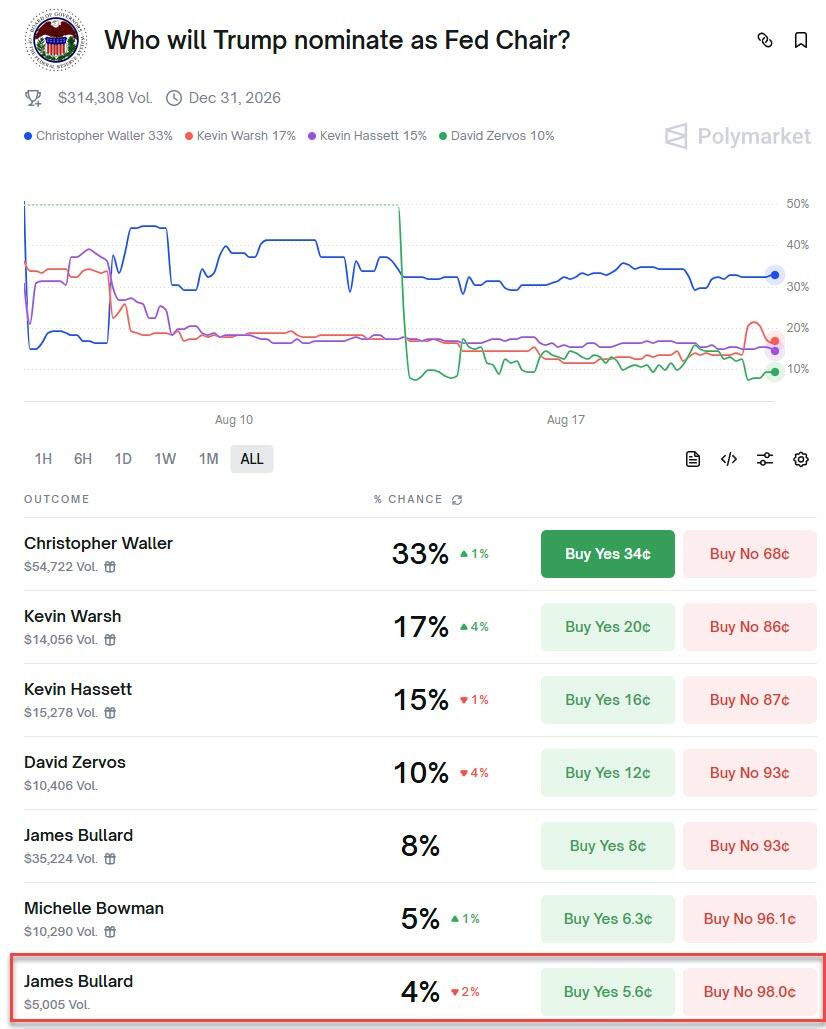Buy Yes 16¢ for Kevin Hassett
Screen dimensions: 826x1029
tap(607, 700)
